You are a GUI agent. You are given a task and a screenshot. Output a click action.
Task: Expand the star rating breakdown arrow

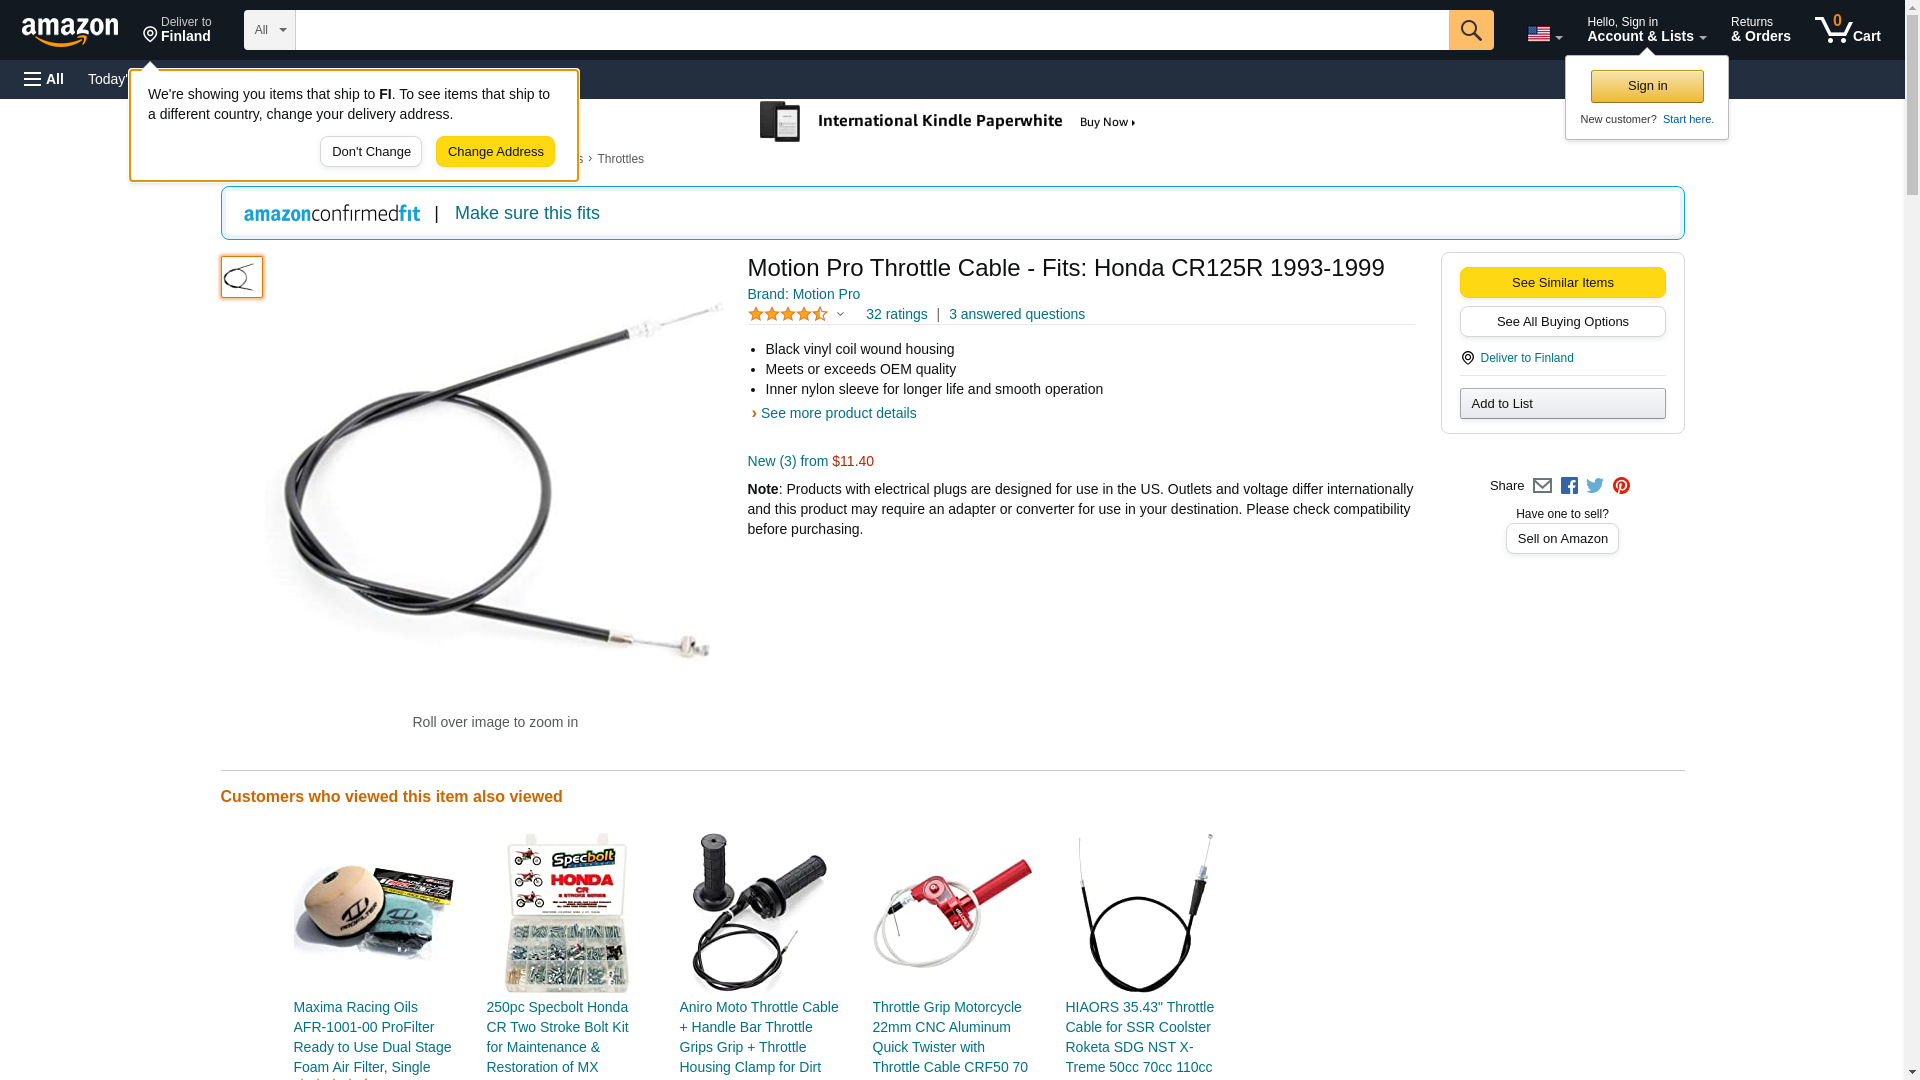click(840, 314)
